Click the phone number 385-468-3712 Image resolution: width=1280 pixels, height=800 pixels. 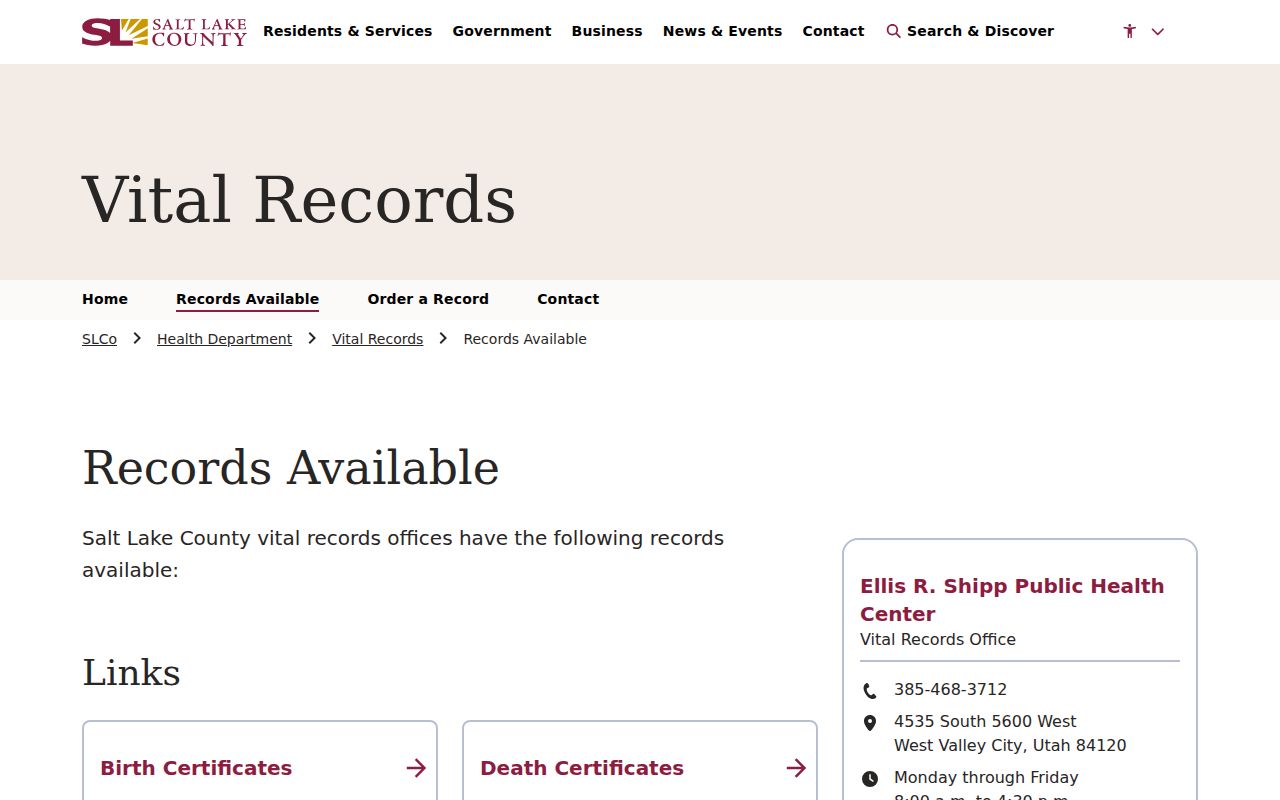[950, 690]
